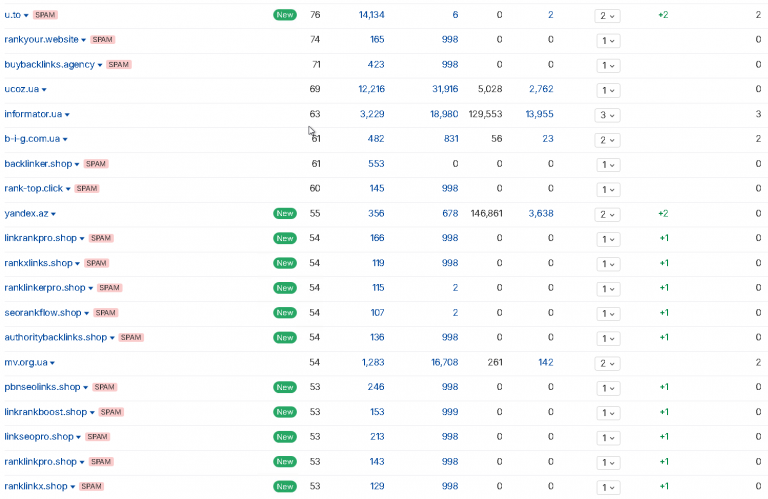Click value 678 in yandex.az row
768x499 pixels.
450,214
